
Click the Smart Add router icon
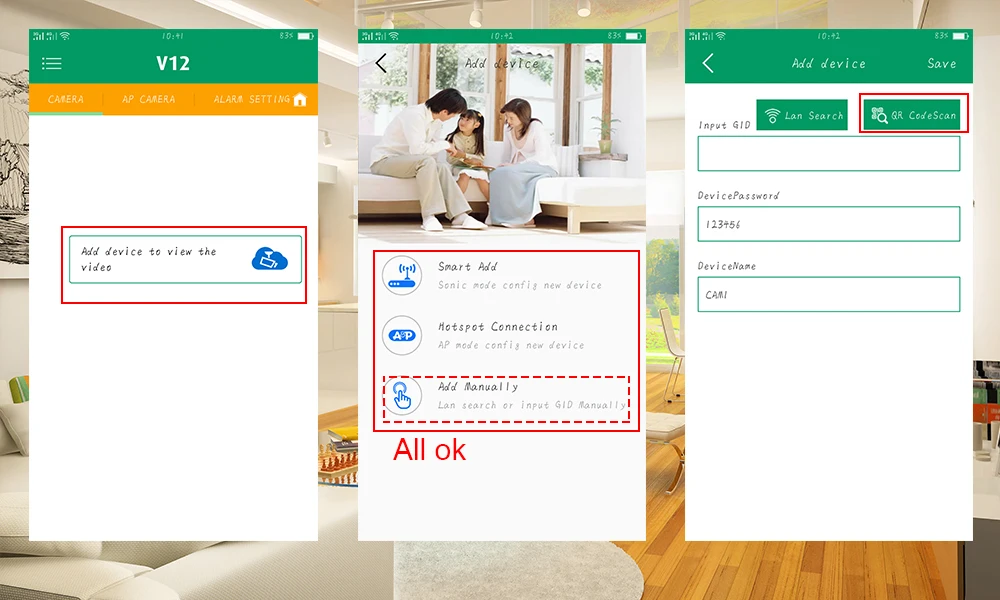(402, 275)
